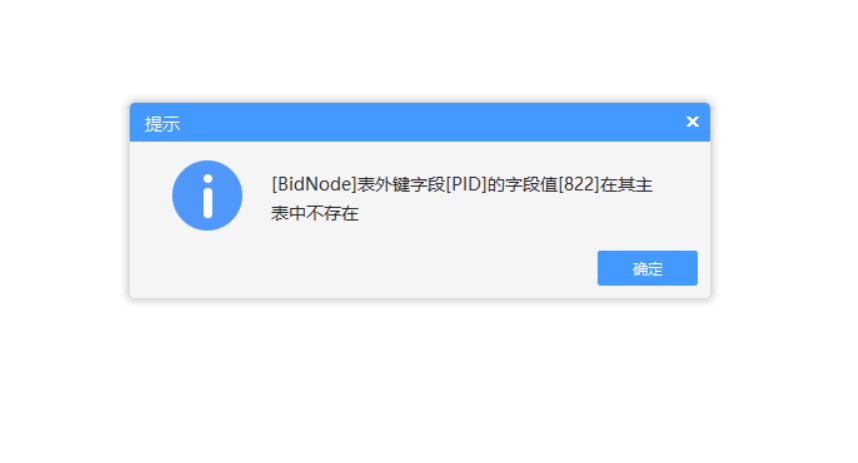Select the white letter i inside info icon
858x463 pixels.
point(207,196)
